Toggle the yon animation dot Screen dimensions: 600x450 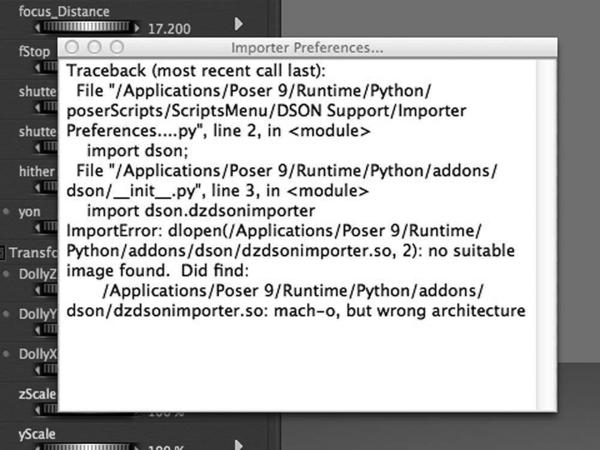[6, 211]
